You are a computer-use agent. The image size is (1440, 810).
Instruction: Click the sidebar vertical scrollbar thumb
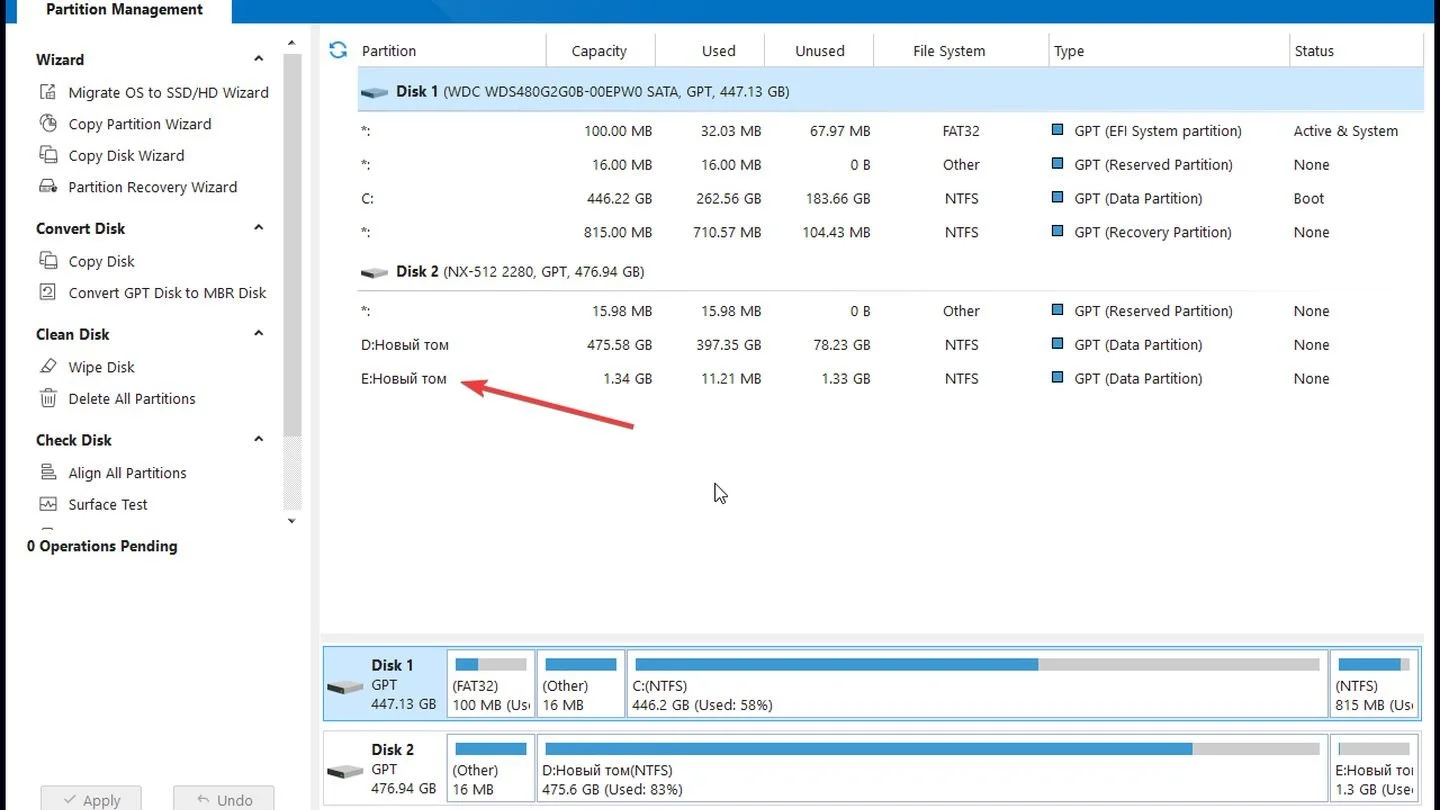pyautogui.click(x=292, y=245)
